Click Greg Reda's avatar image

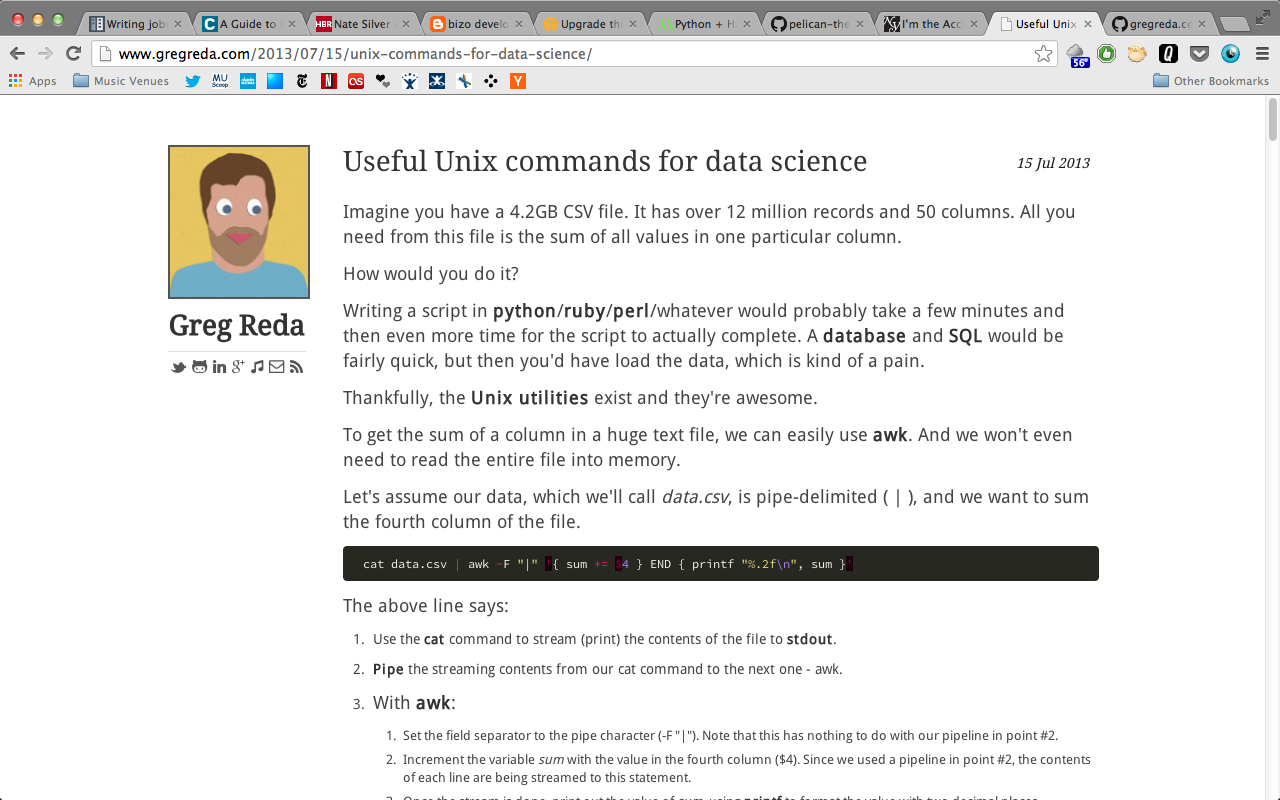pos(239,222)
